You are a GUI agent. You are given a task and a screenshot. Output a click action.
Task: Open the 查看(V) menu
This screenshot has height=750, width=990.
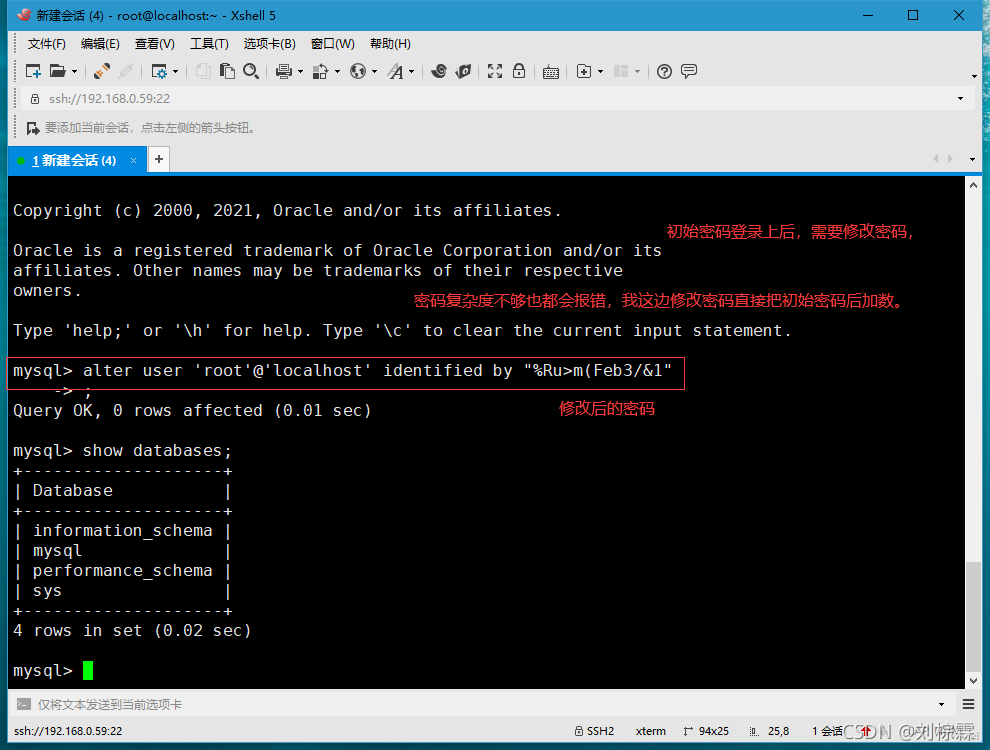click(x=154, y=44)
